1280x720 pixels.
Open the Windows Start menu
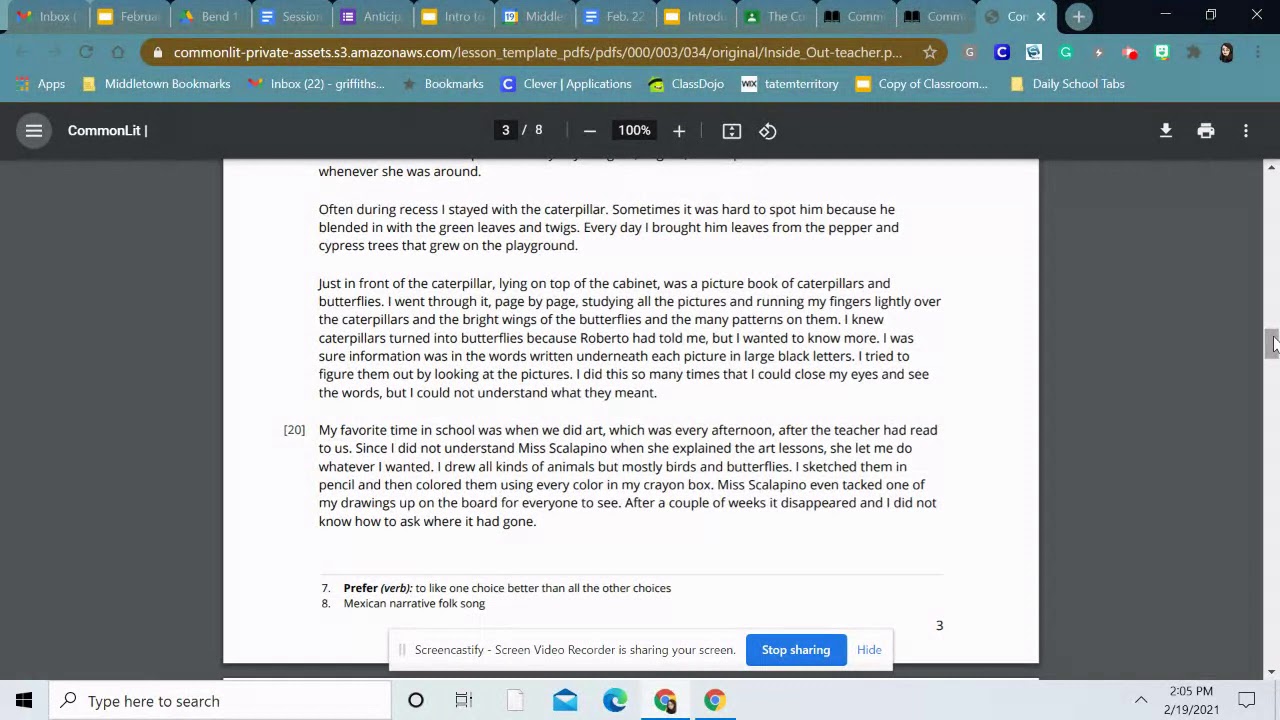pos(24,701)
